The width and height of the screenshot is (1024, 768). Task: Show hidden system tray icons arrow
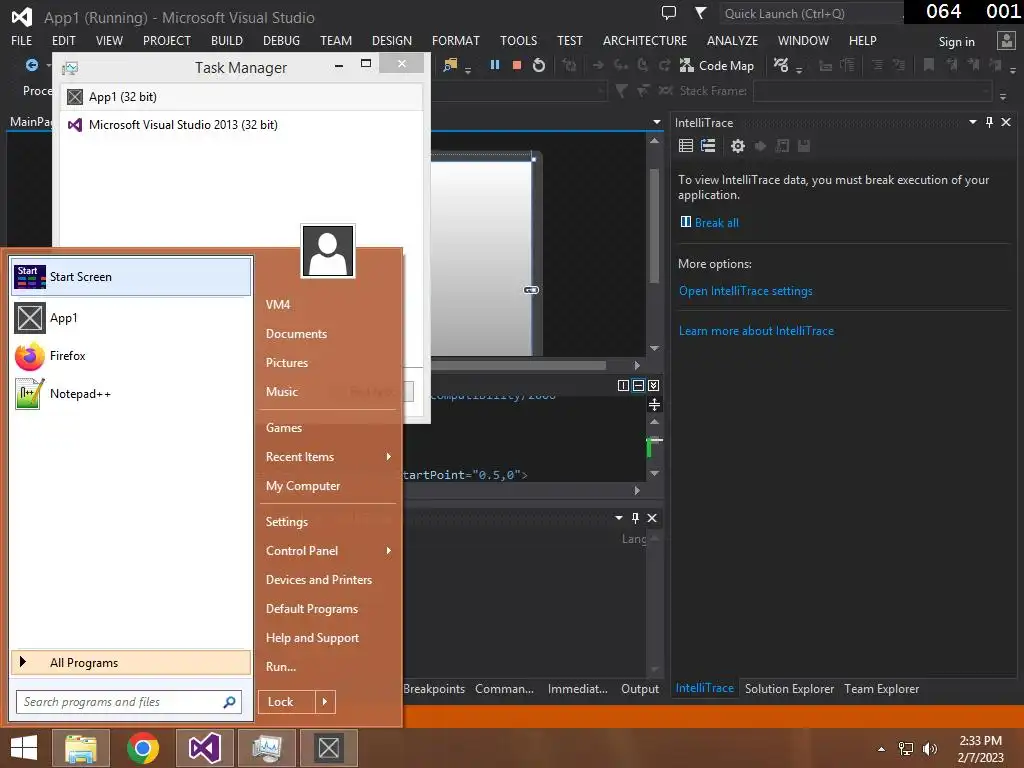(x=882, y=749)
